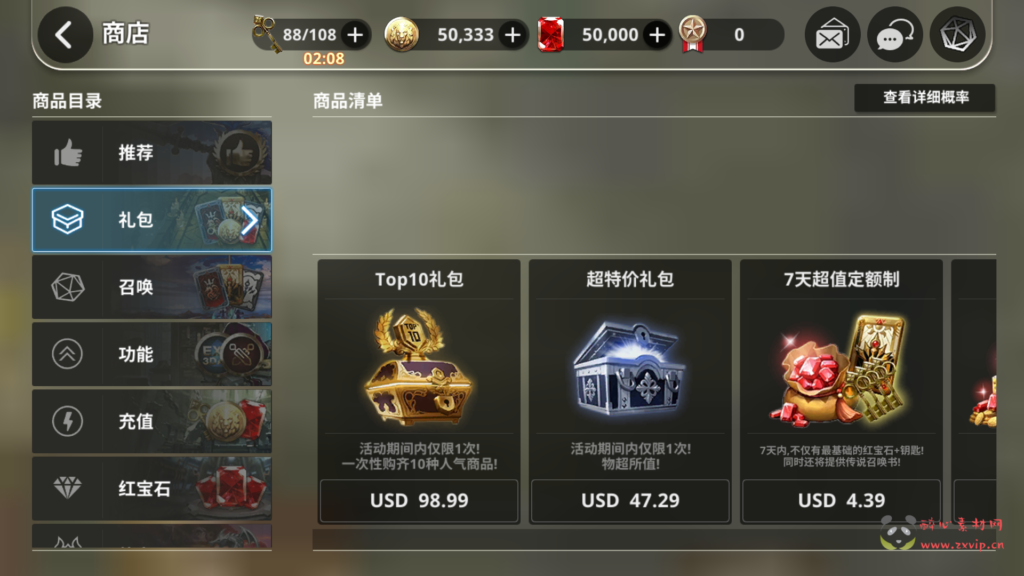Screen dimensions: 1024x576
Task: Expand the 礼包 category chevron
Action: point(249,221)
